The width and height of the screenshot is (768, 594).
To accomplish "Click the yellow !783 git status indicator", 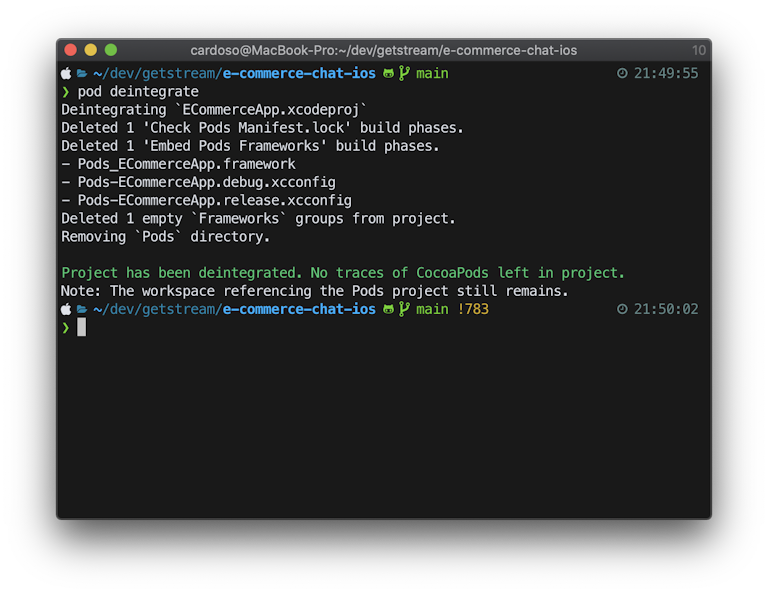I will click(473, 309).
